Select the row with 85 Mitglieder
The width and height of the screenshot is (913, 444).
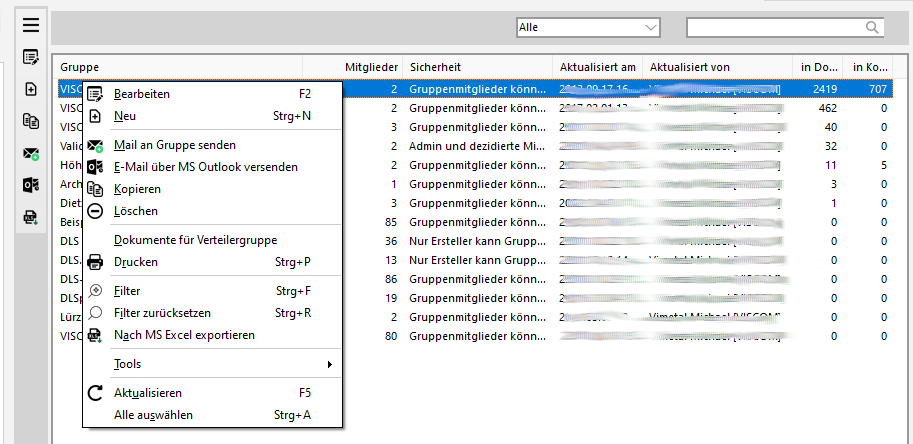tap(475, 222)
